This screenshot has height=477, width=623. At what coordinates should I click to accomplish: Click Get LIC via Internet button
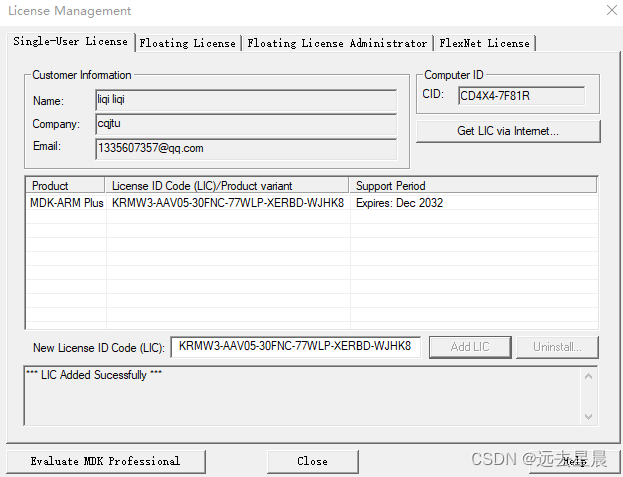point(508,131)
